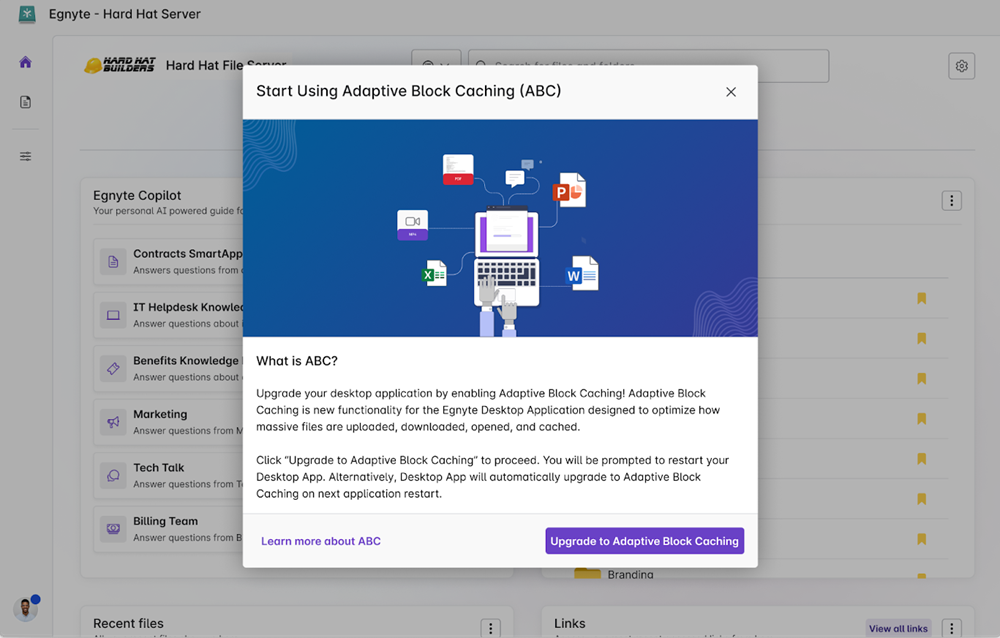The image size is (1000, 638).
Task: Click the Benefits Knowledge tag icon
Action: point(113,369)
